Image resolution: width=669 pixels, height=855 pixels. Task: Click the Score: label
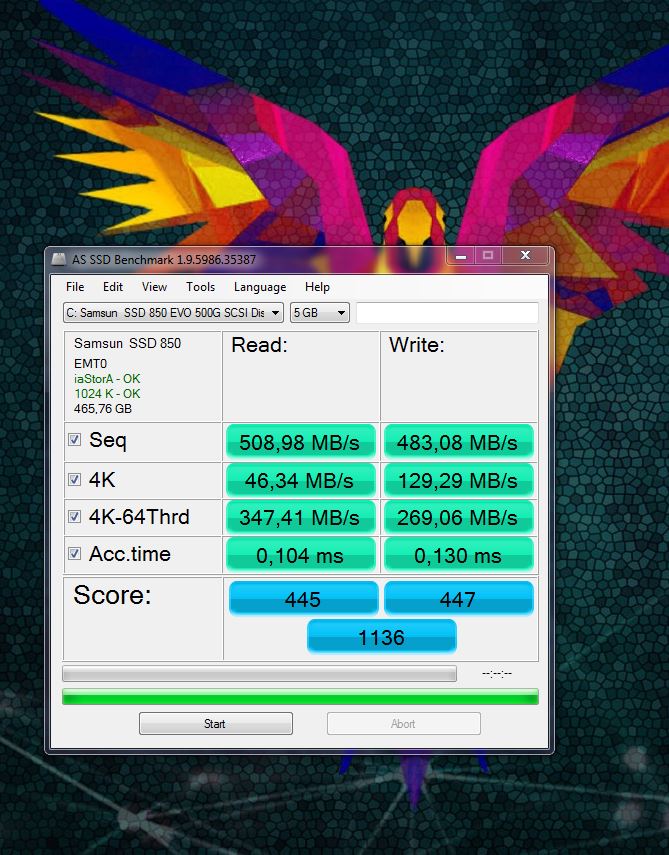(x=112, y=595)
